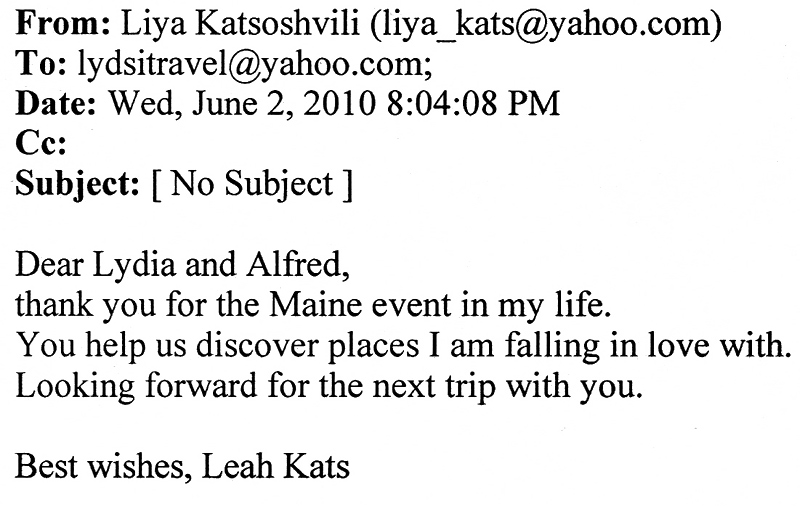
Task: Click the line starting Looking forward
Action: (x=329, y=386)
